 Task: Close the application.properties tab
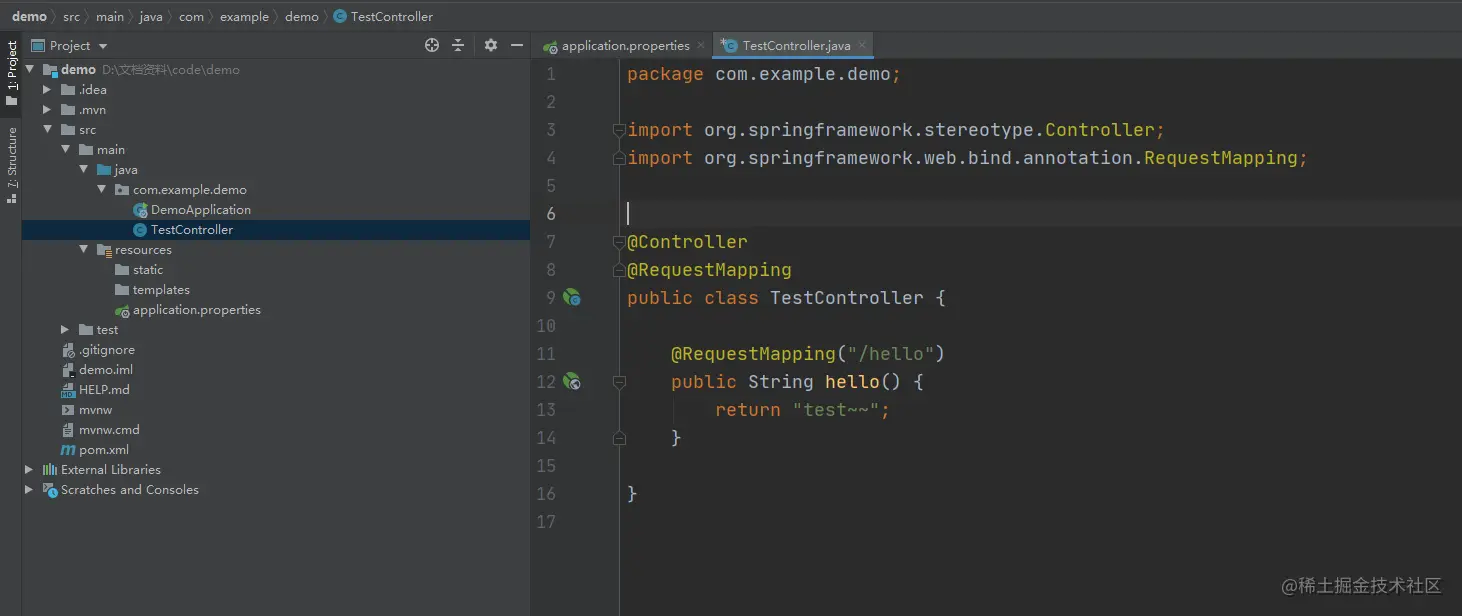[x=701, y=45]
